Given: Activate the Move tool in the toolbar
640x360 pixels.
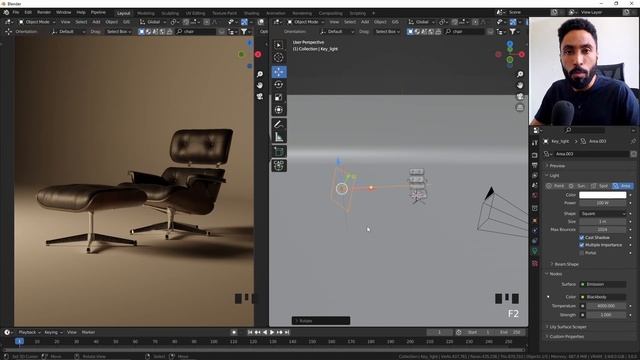Looking at the screenshot, I should [x=279, y=72].
